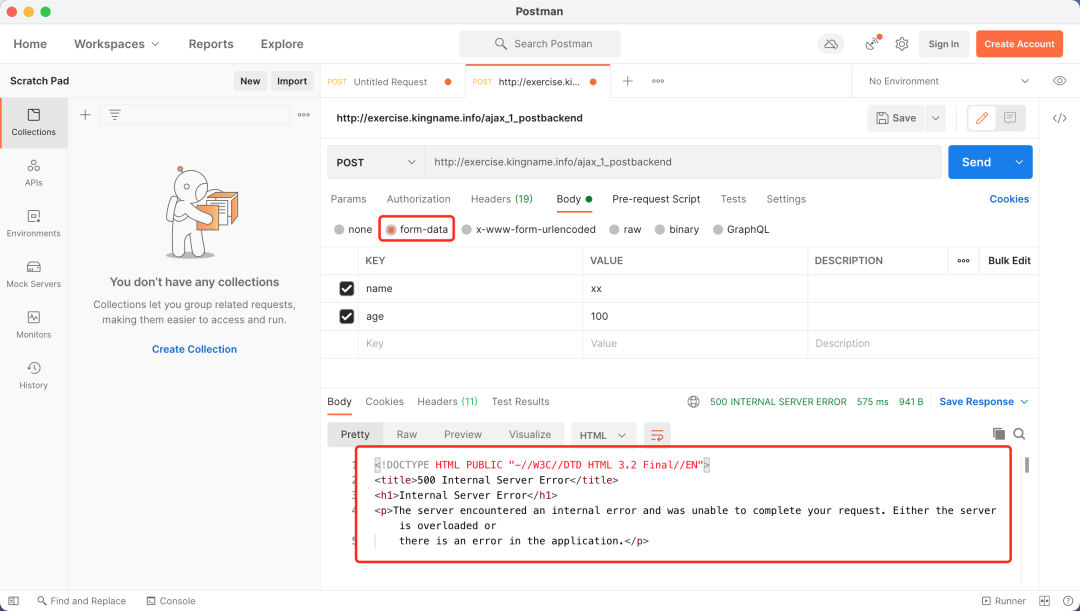Image resolution: width=1080 pixels, height=611 pixels.
Task: Click the Search Postman field
Action: (x=539, y=43)
